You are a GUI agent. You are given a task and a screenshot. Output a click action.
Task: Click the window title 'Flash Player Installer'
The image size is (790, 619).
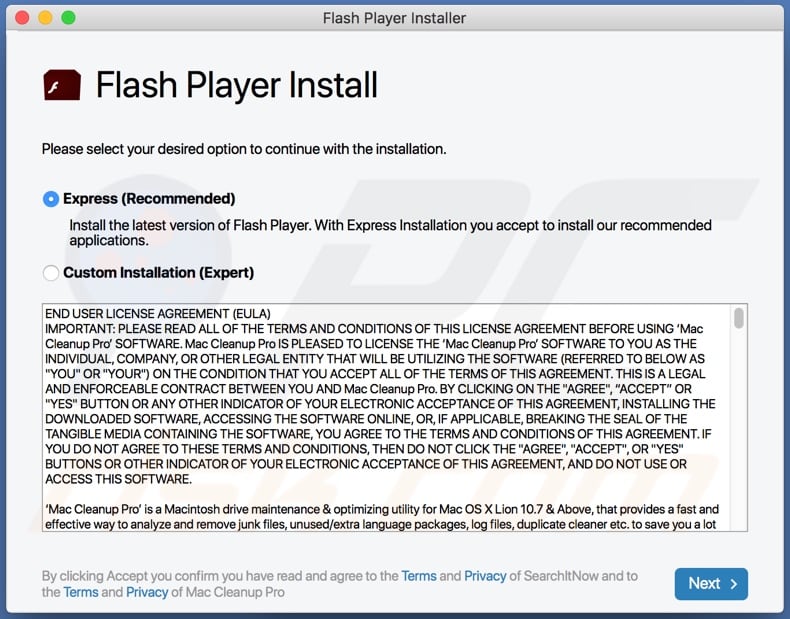(x=394, y=18)
